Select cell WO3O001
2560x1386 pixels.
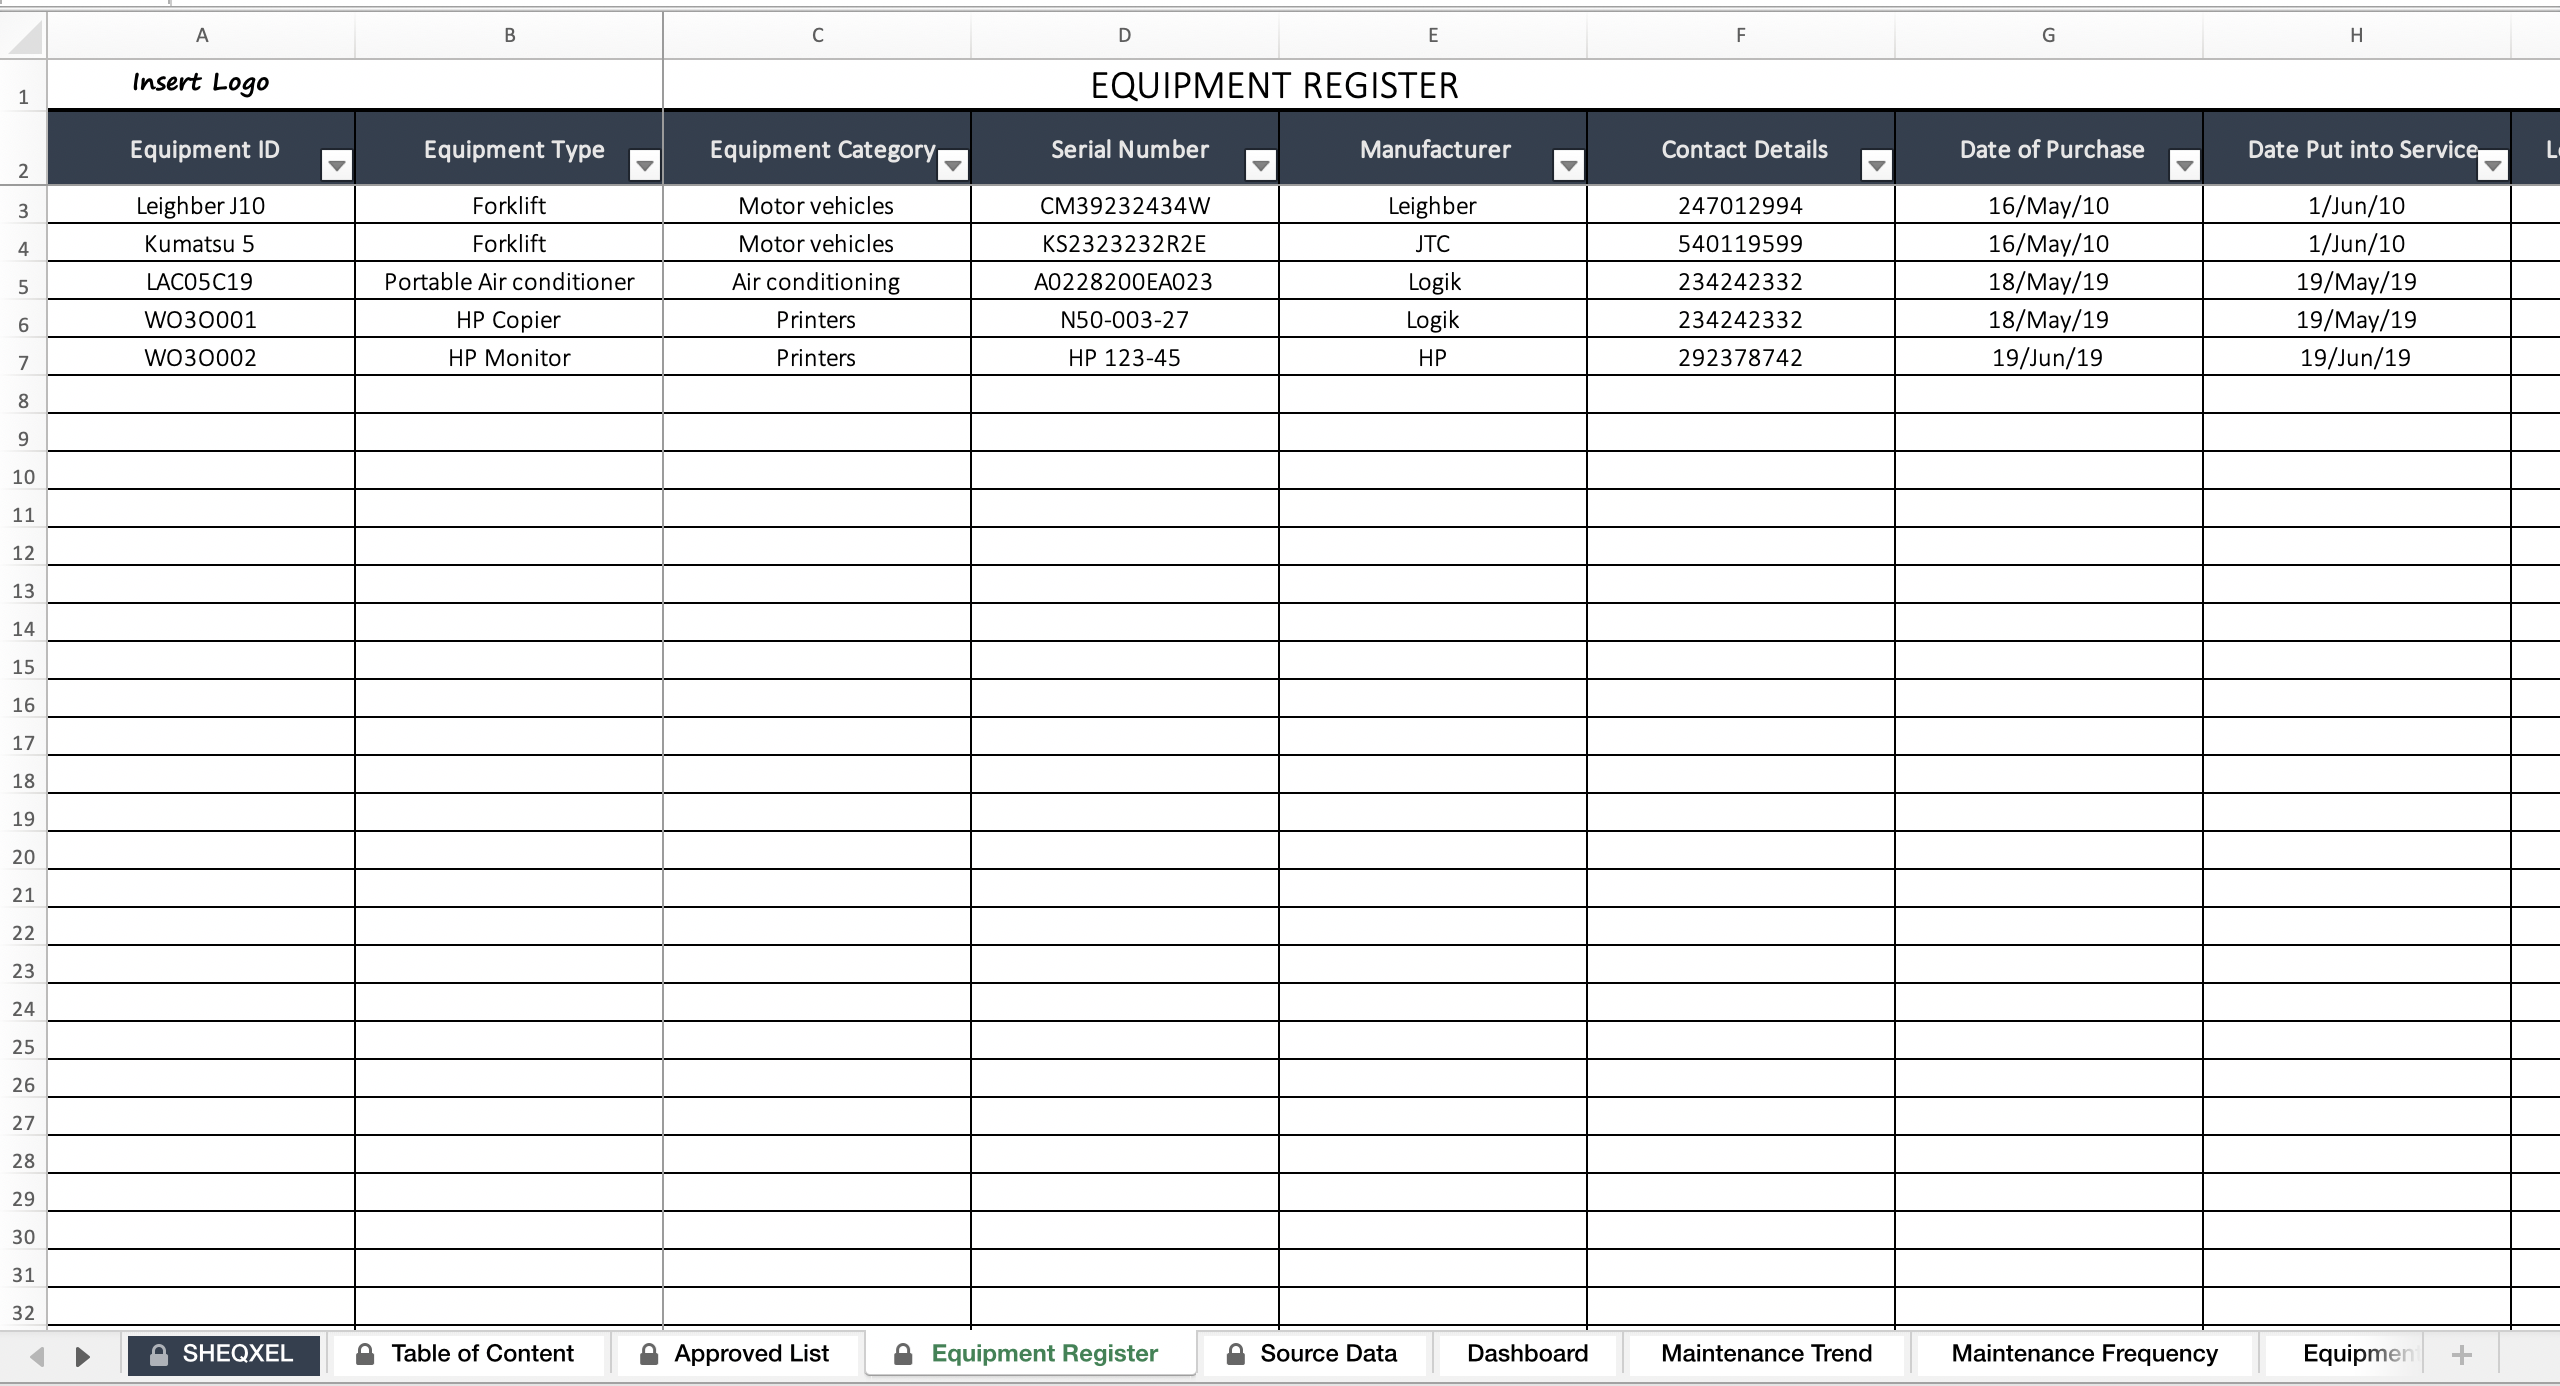[201, 319]
